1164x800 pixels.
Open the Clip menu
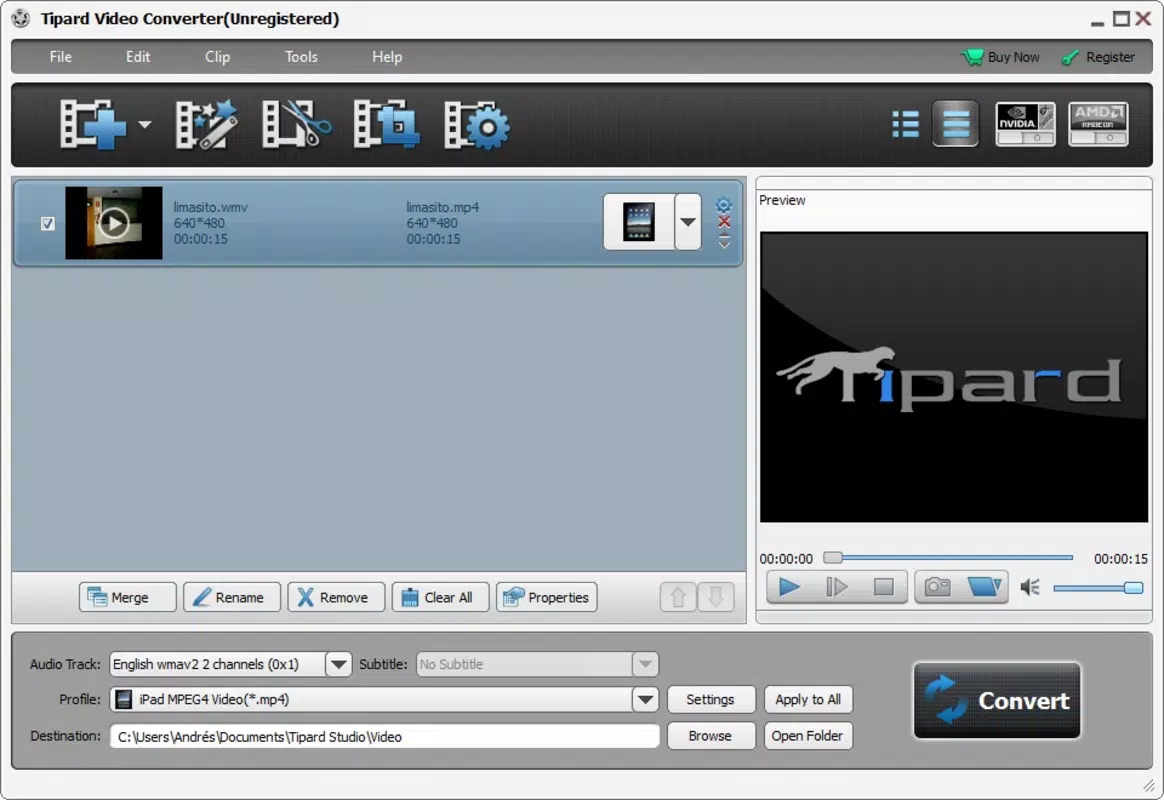[x=218, y=56]
